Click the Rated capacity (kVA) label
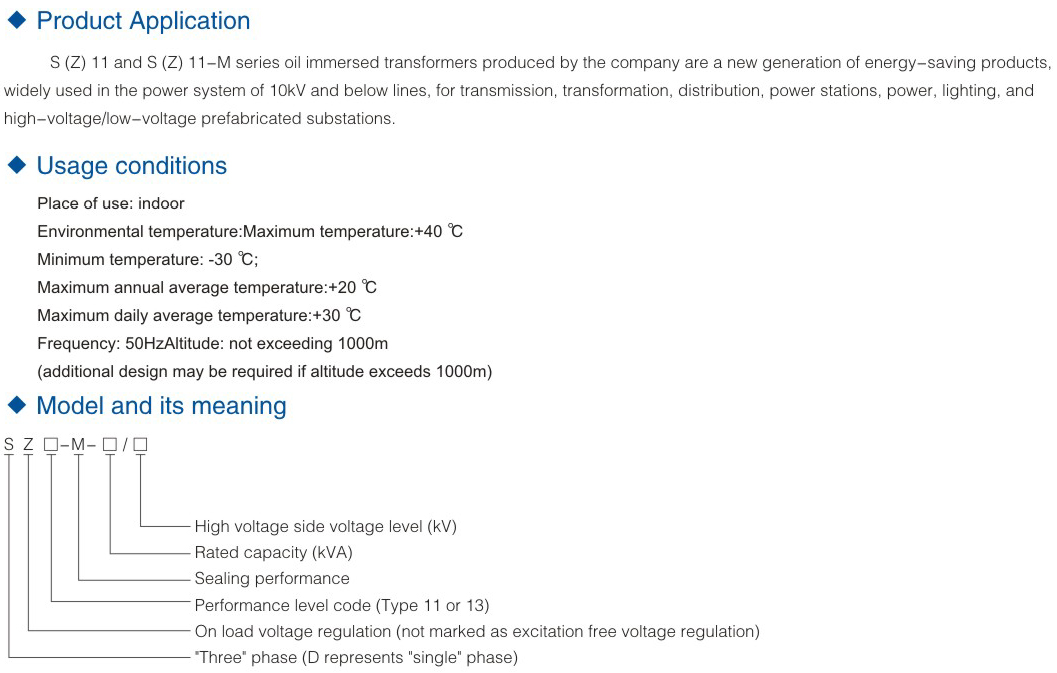This screenshot has height=673, width=1057. pos(274,553)
